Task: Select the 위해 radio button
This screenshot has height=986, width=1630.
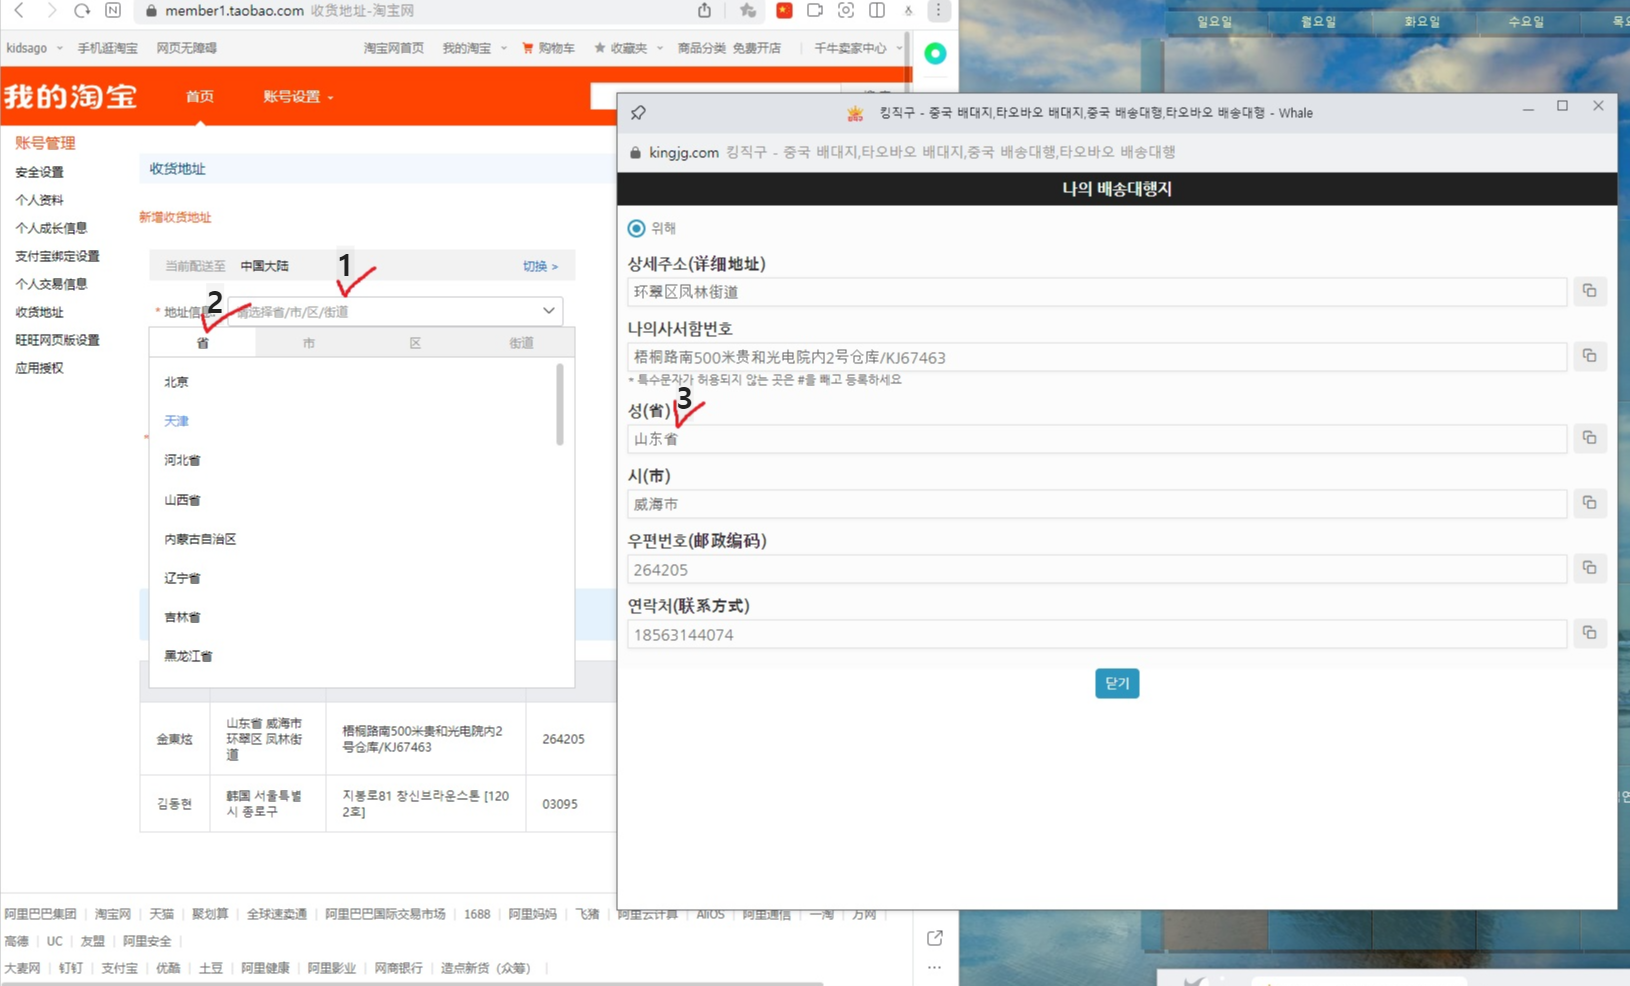Action: click(636, 228)
